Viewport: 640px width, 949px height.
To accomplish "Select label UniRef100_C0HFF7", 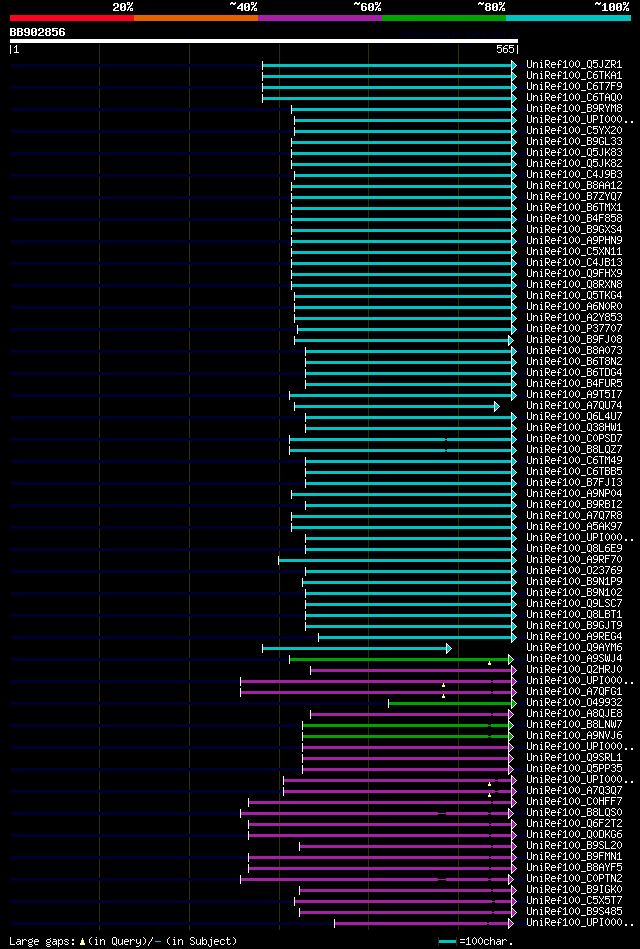I will 575,801.
